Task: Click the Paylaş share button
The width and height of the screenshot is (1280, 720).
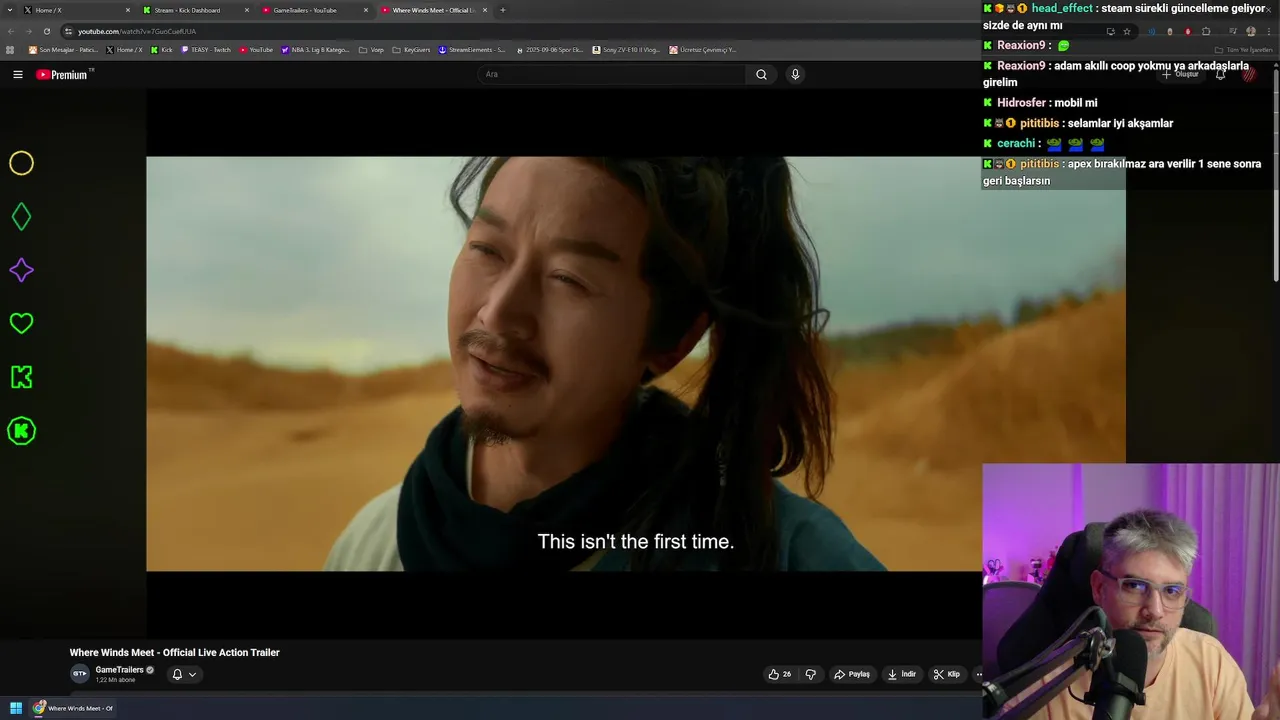Action: 852,674
